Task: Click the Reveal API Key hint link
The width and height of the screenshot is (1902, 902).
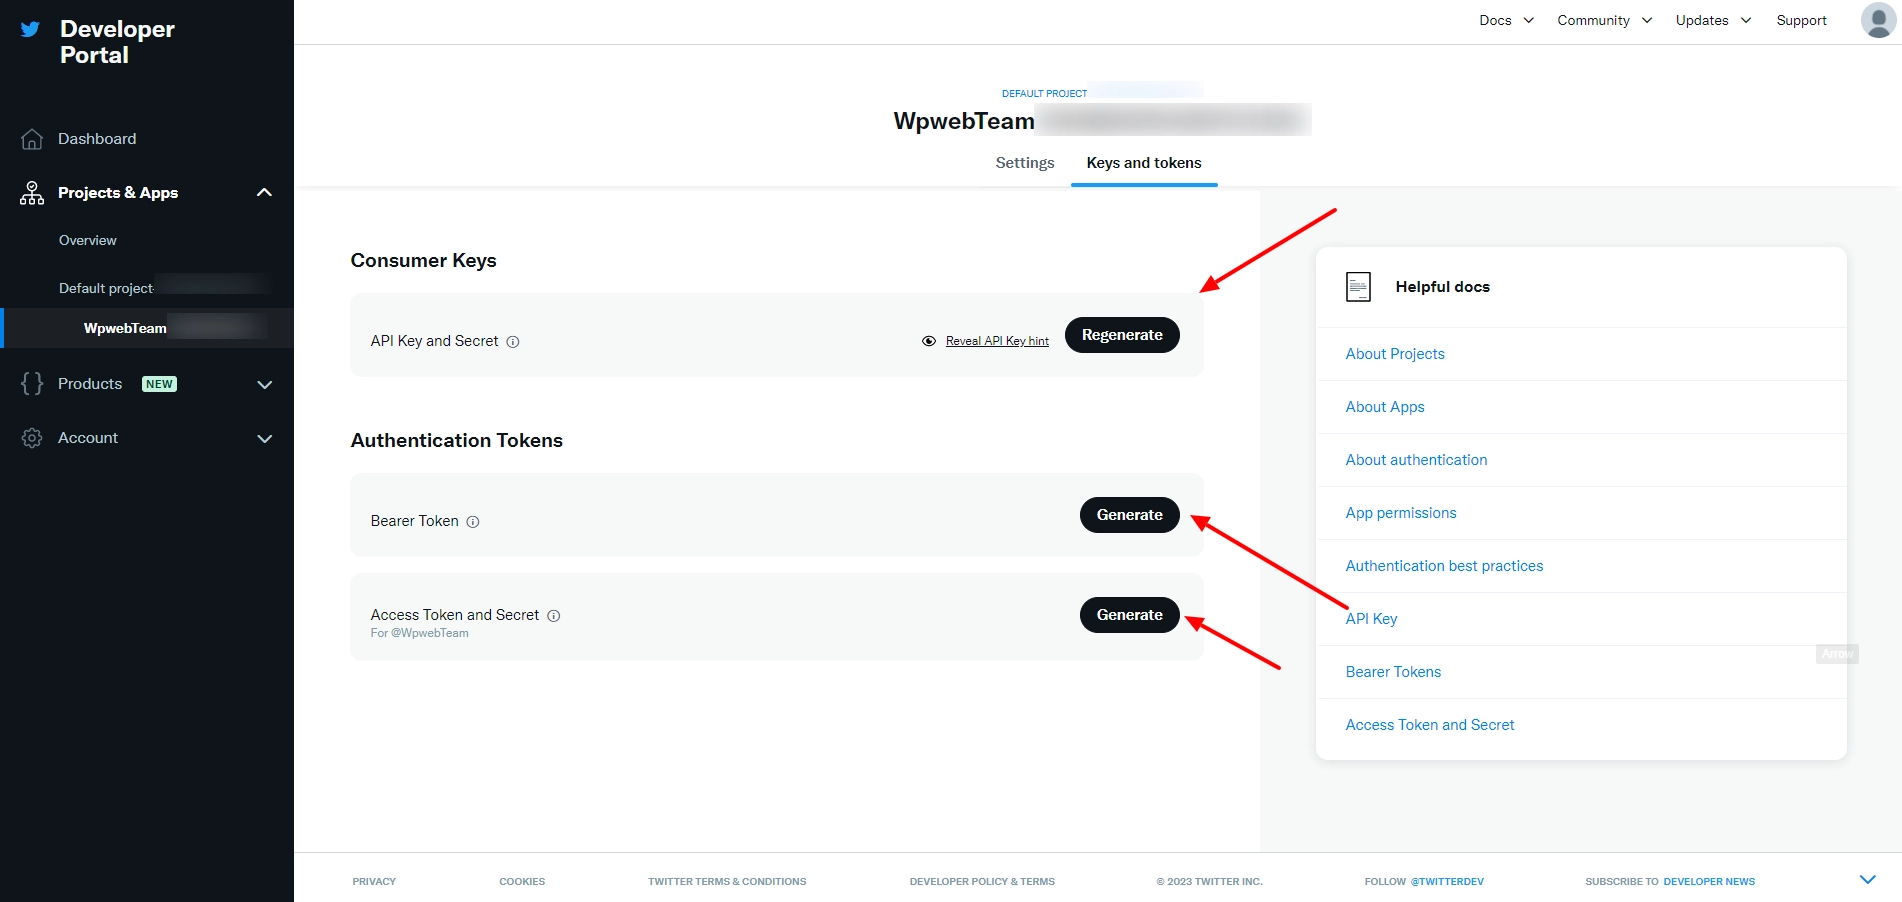Action: (x=997, y=341)
